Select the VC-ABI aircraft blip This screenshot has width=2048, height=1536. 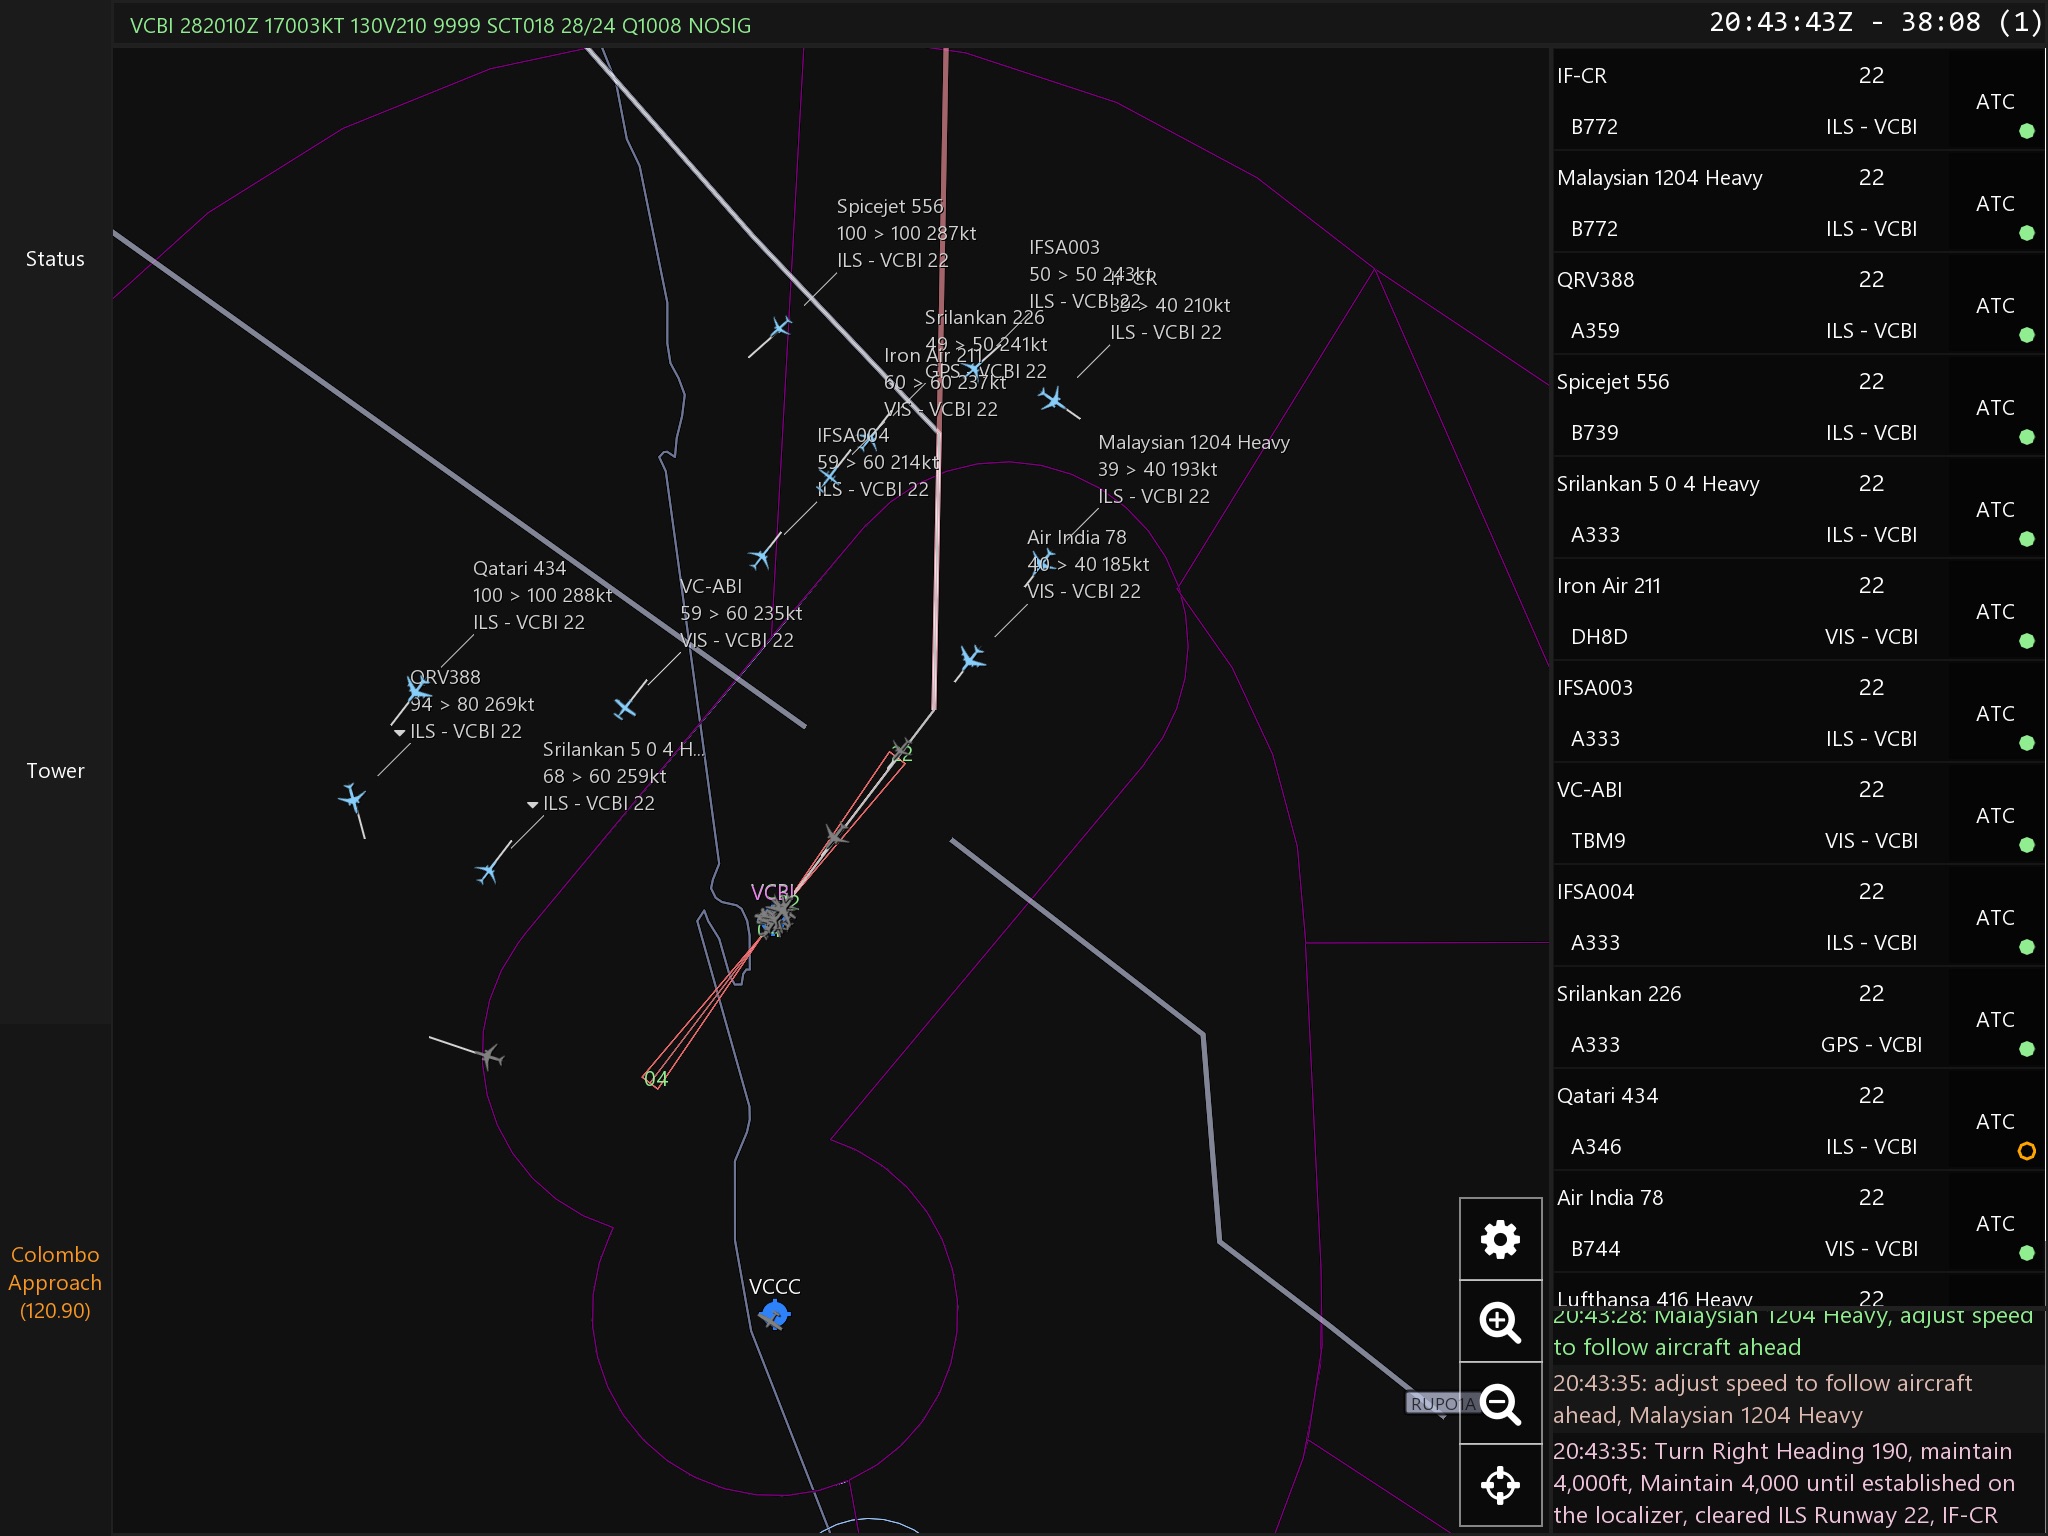pyautogui.click(x=625, y=708)
